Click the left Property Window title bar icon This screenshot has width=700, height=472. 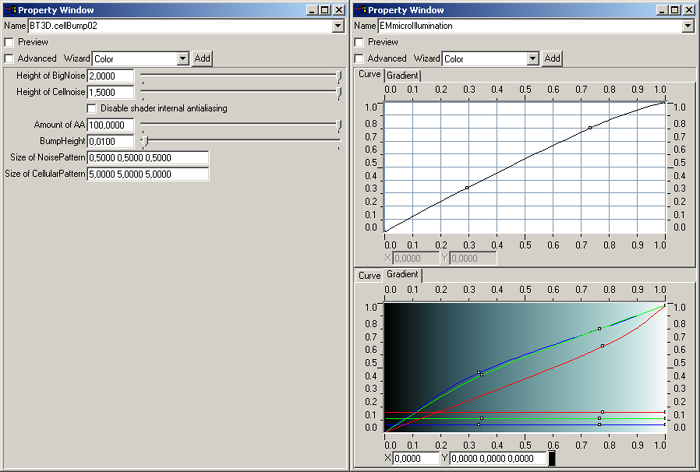coord(9,8)
